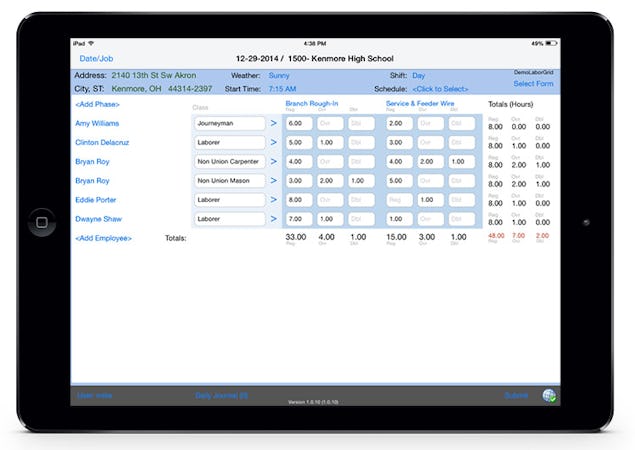Select Clinton Delacruz's Laborer class field
Image resolution: width=635 pixels, height=450 pixels.
point(230,142)
